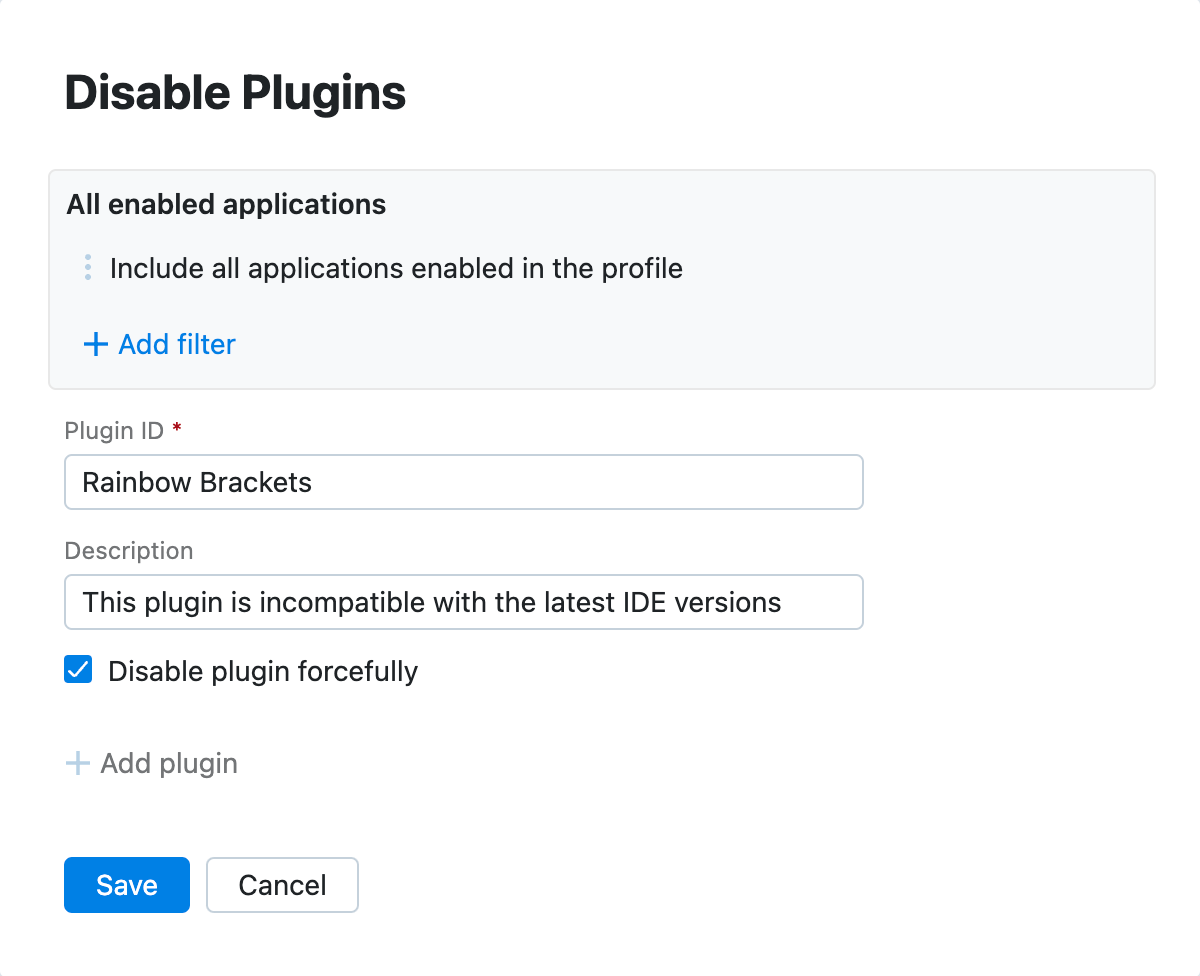The width and height of the screenshot is (1200, 976).
Task: Click the Description input field
Action: click(x=463, y=602)
